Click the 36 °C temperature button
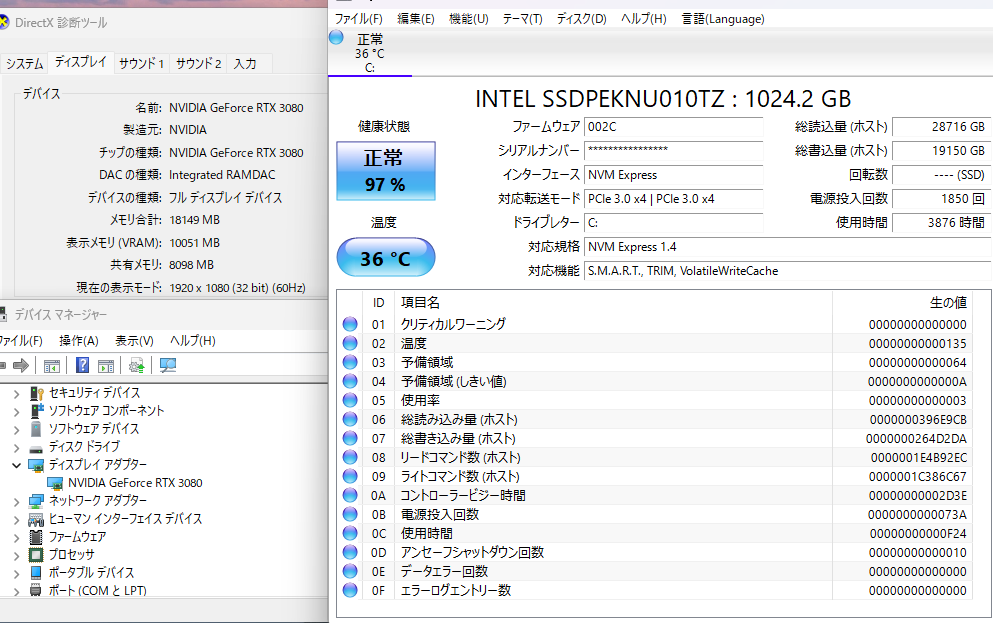The image size is (993, 623). [386, 257]
